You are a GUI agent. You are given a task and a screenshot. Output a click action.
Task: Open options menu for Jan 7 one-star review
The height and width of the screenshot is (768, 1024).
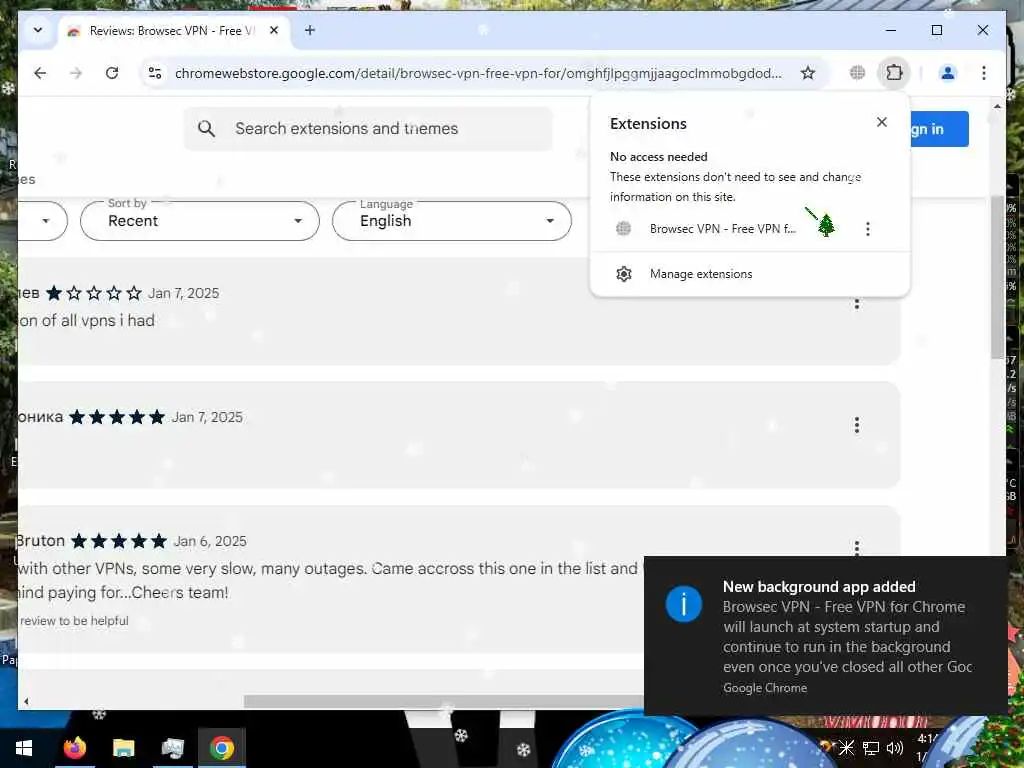coord(857,304)
